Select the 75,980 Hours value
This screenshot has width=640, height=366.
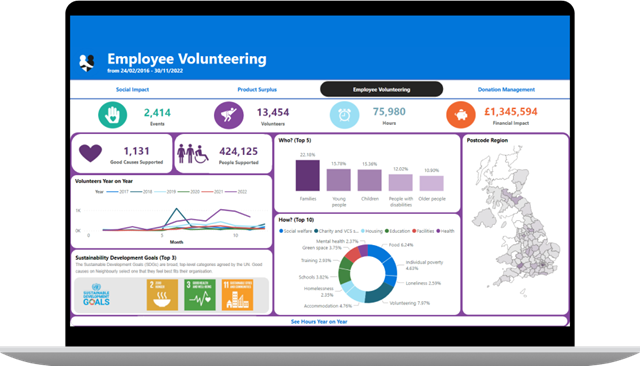point(389,111)
